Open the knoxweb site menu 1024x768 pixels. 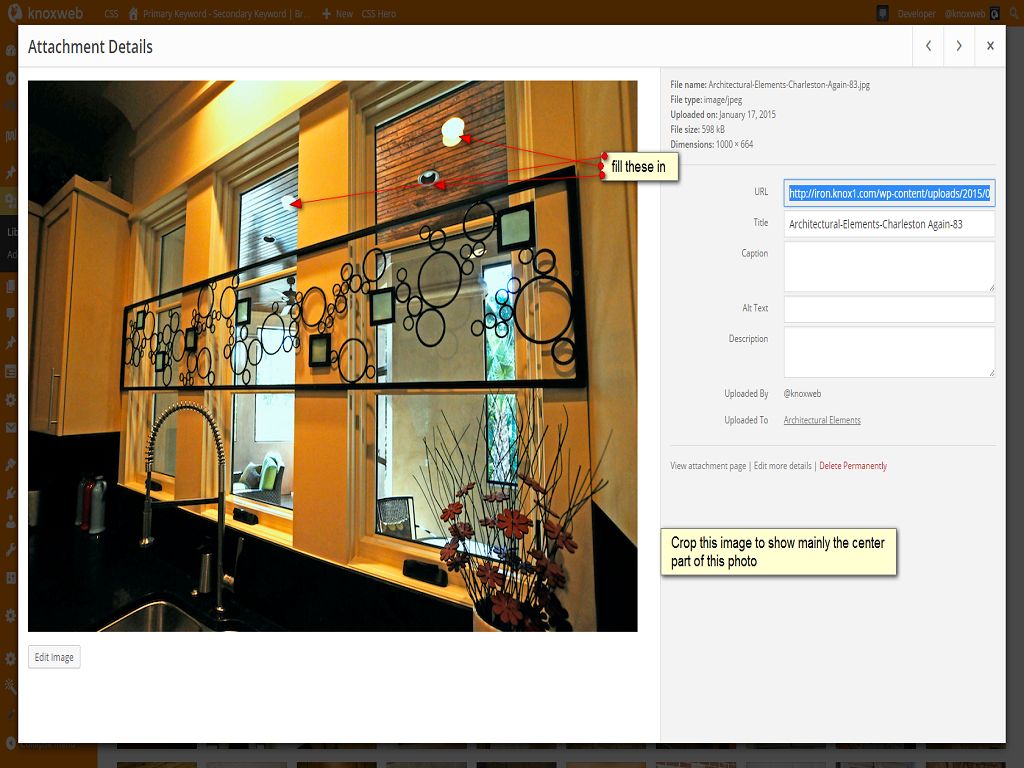(46, 13)
